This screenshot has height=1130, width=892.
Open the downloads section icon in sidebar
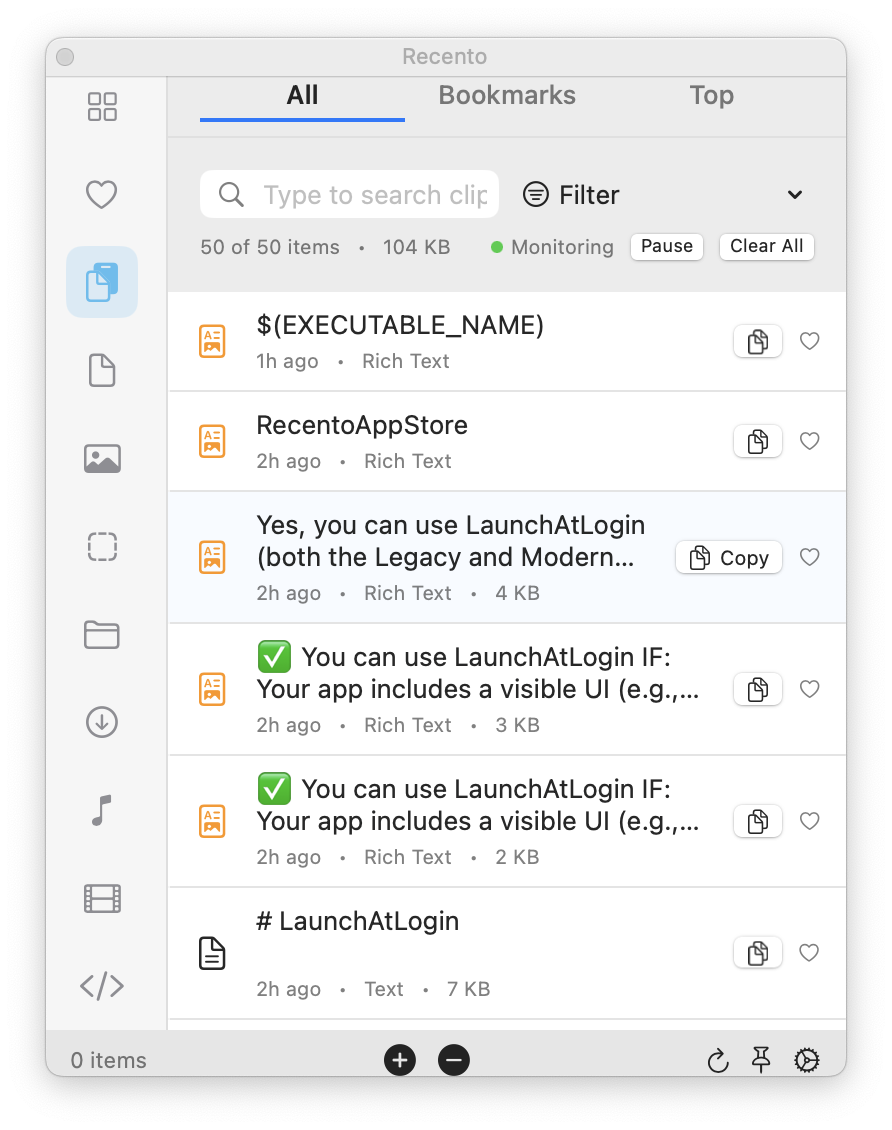click(x=101, y=722)
